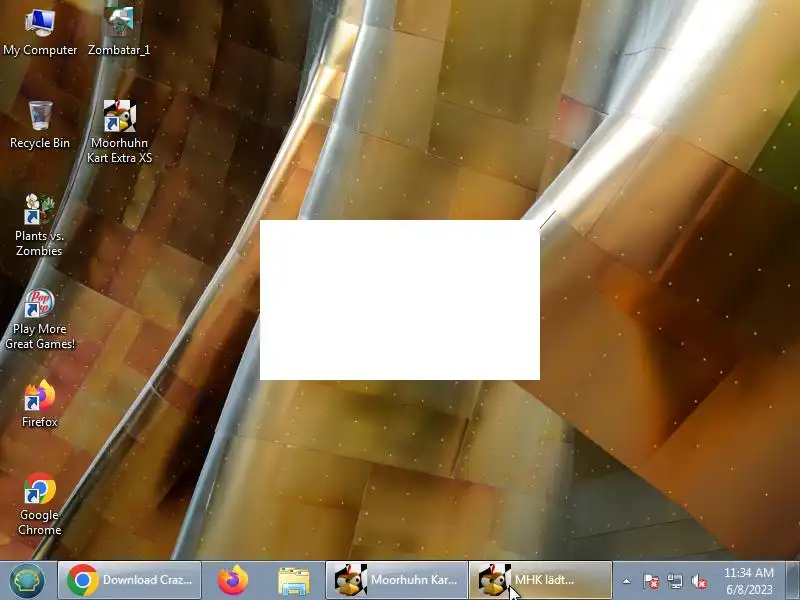This screenshot has width=800, height=600.
Task: Switch to MHK lädt... taskbar button
Action: point(540,580)
